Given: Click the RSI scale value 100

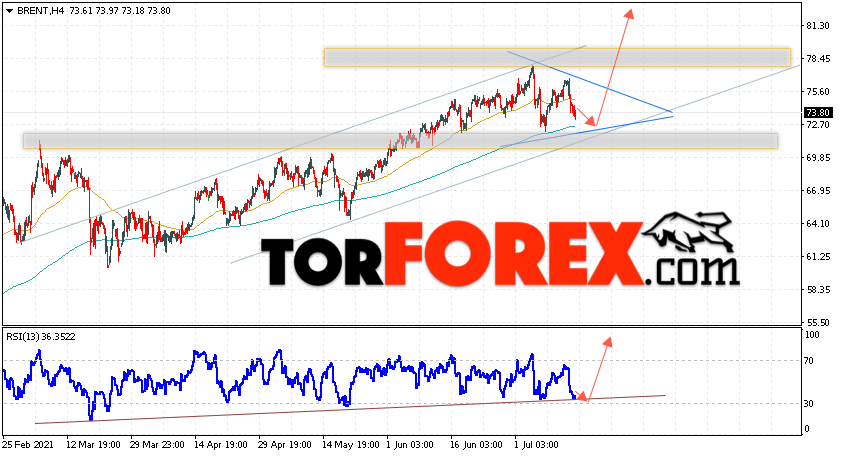Looking at the screenshot, I should (813, 335).
